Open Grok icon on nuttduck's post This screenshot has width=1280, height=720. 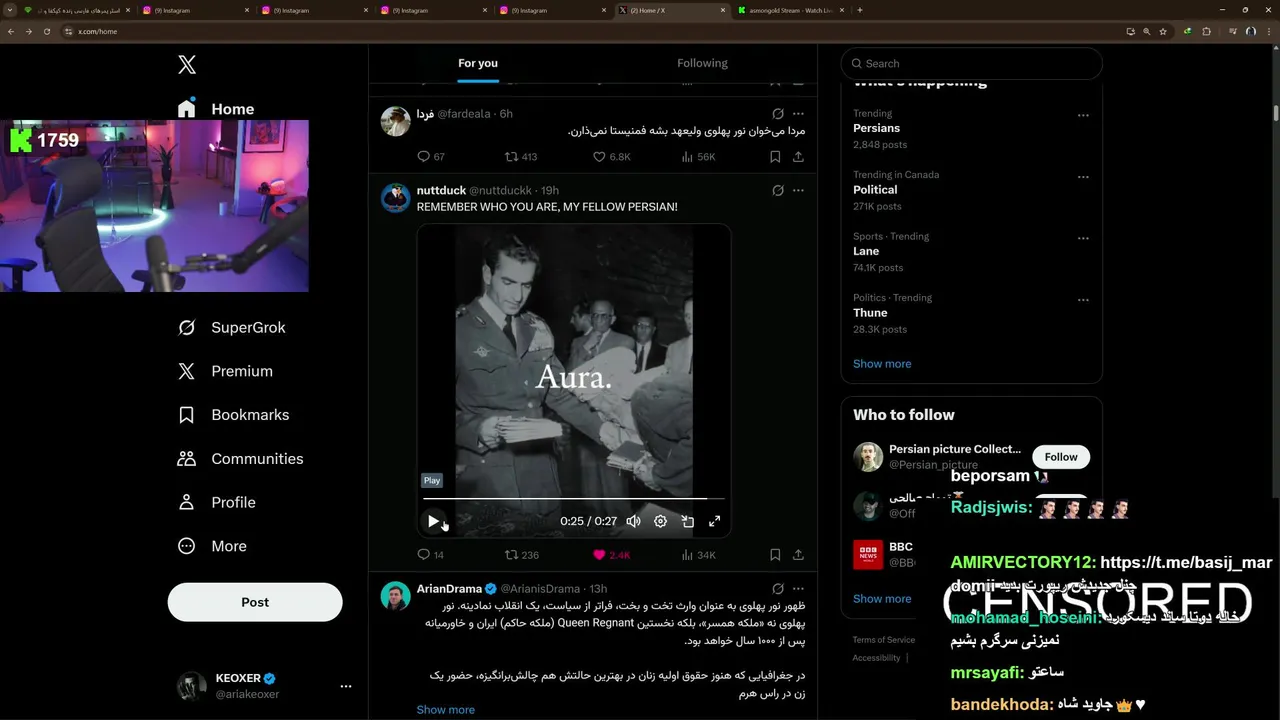pos(778,190)
